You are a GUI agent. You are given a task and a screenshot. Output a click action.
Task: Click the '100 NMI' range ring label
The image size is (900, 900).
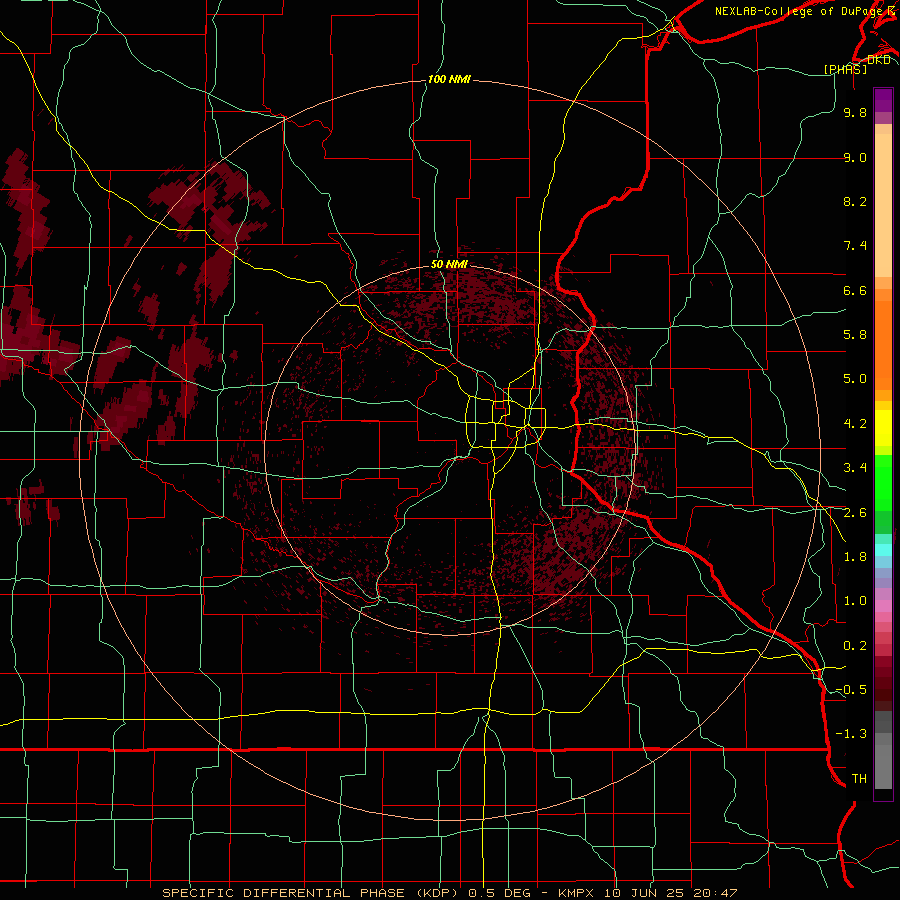[x=449, y=79]
